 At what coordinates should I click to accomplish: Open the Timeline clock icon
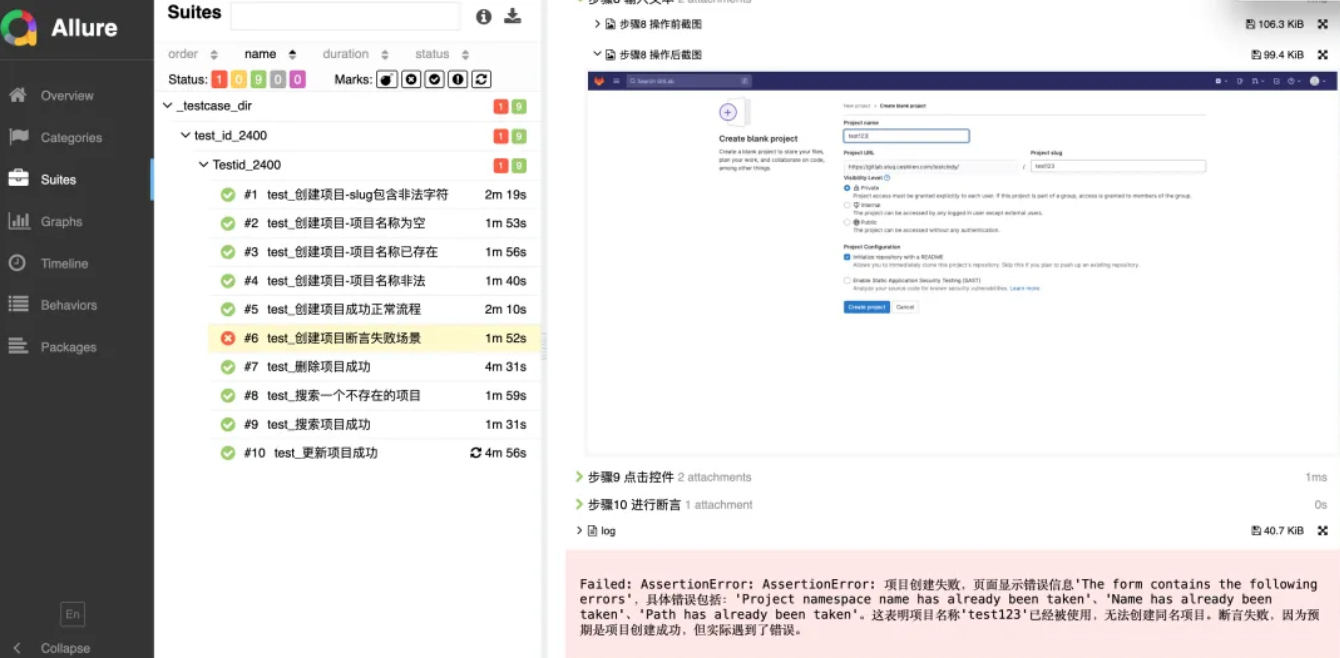click(17, 263)
